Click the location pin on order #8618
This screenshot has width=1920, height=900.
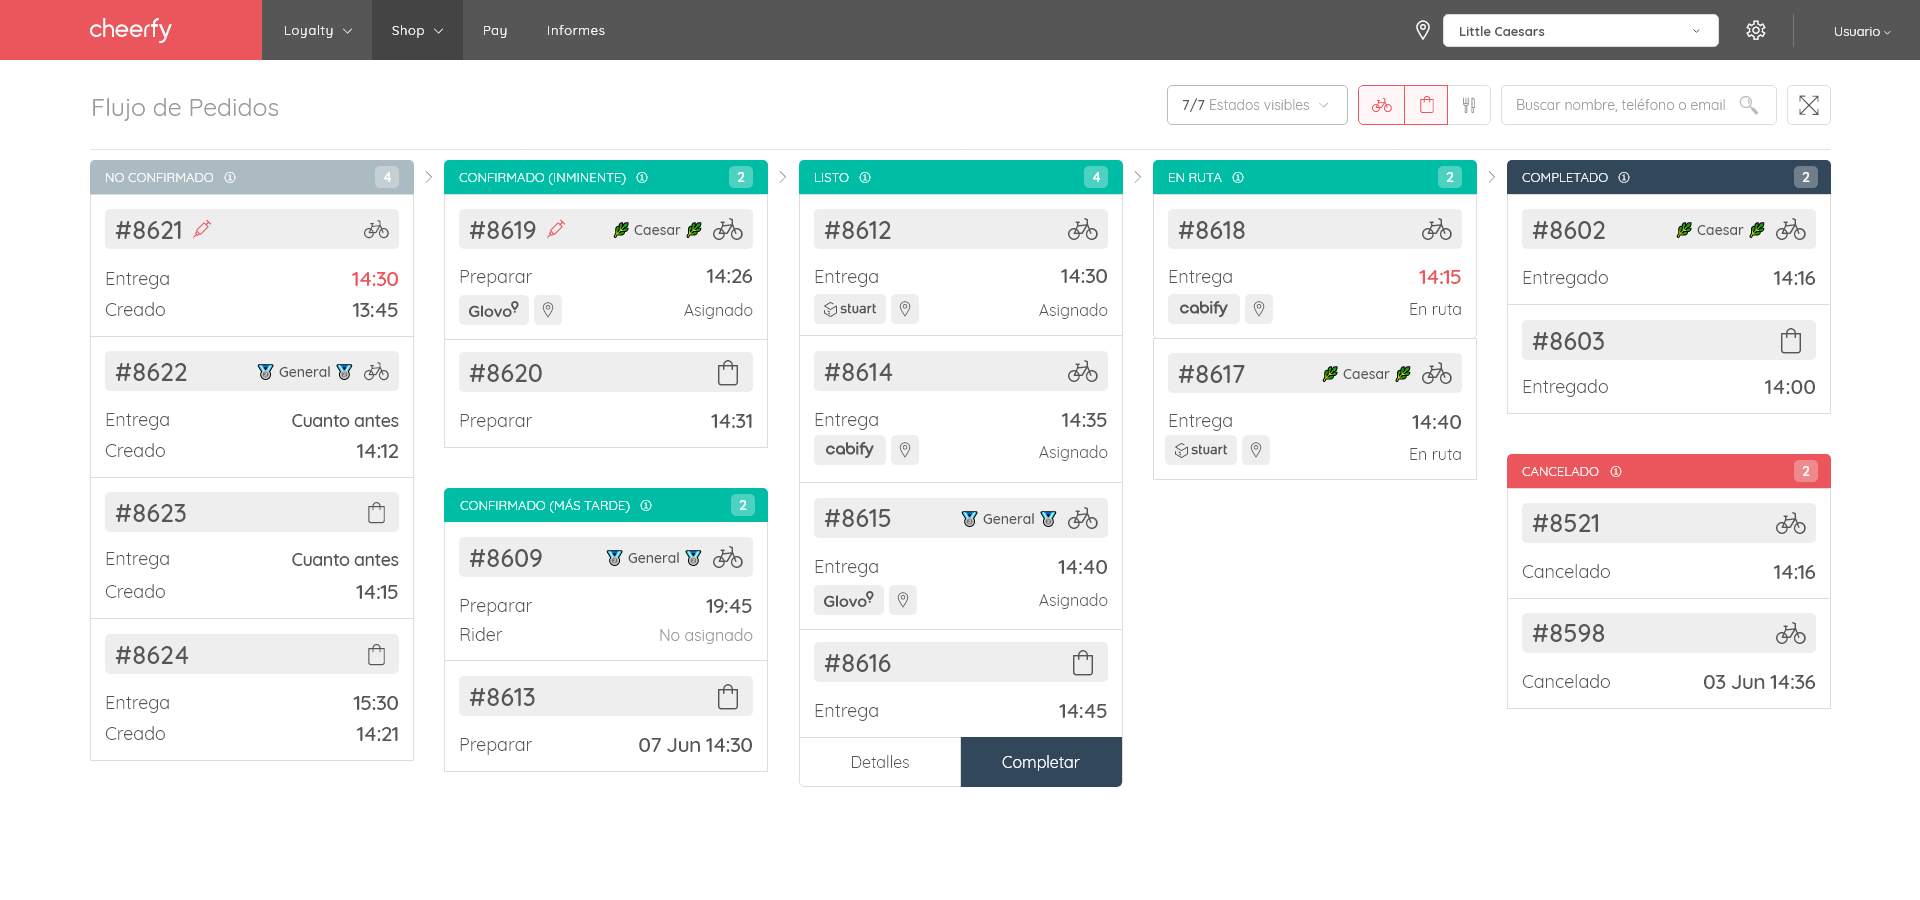pyautogui.click(x=1259, y=309)
